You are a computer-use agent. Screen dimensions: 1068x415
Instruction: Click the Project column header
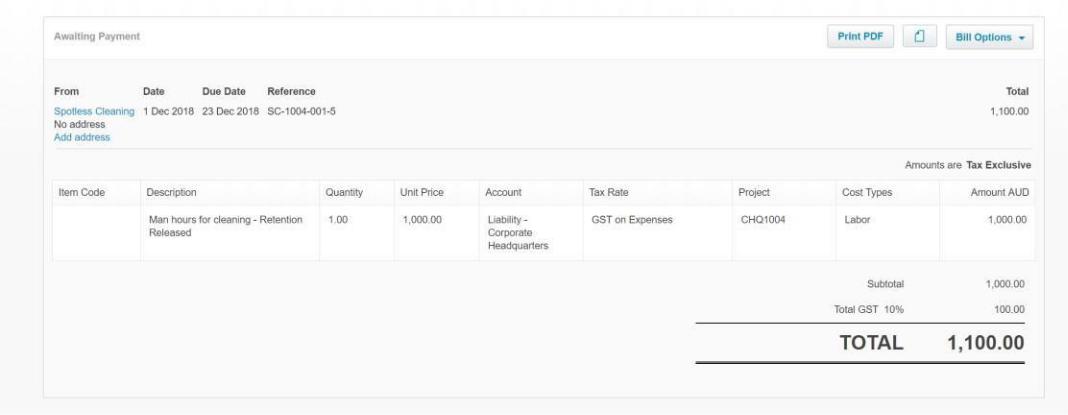click(753, 191)
